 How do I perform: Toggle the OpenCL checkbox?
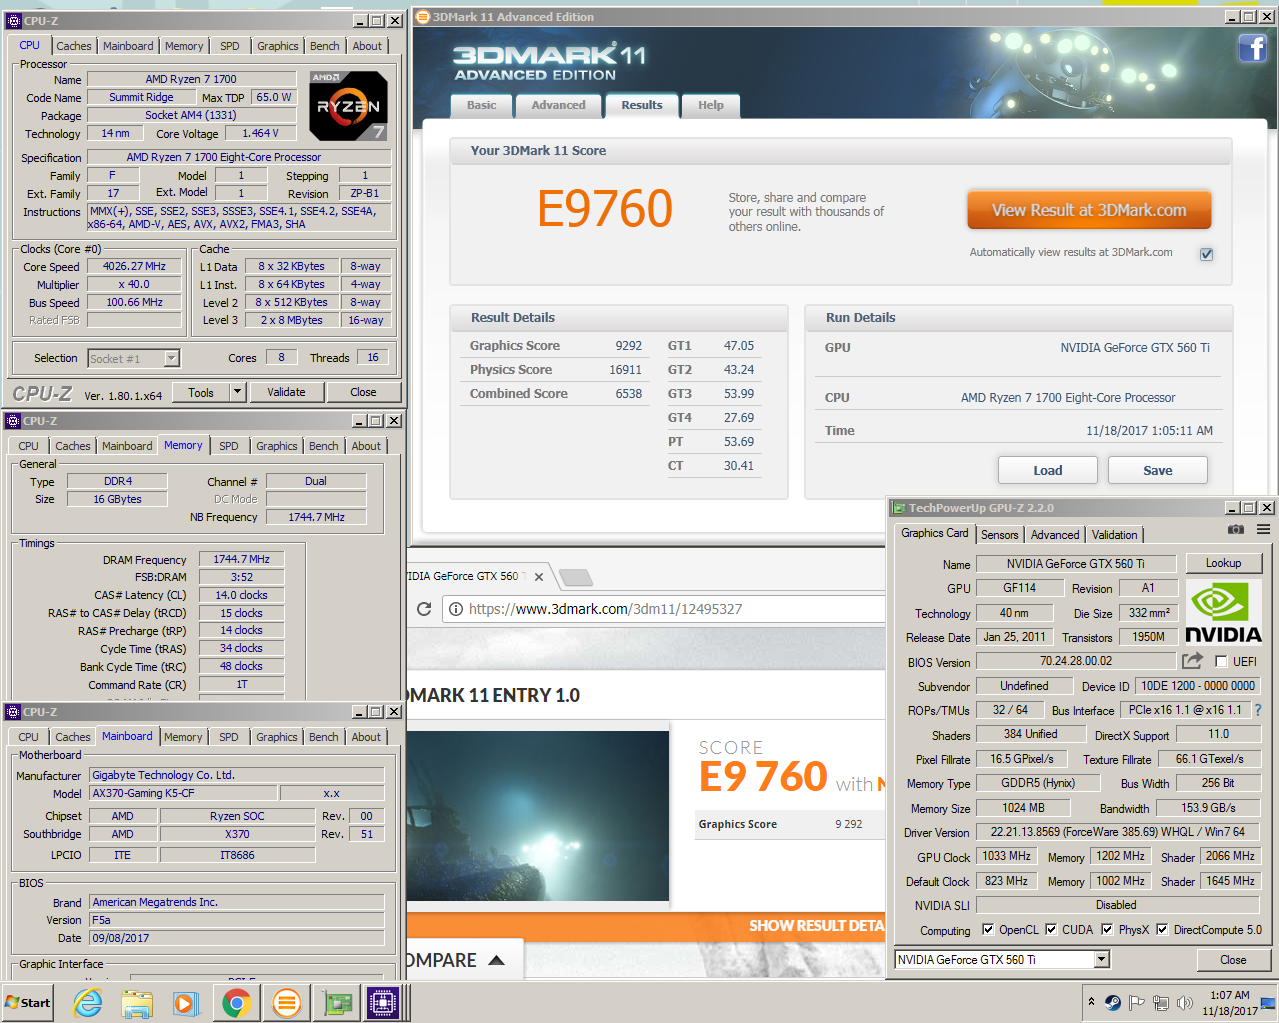[988, 929]
